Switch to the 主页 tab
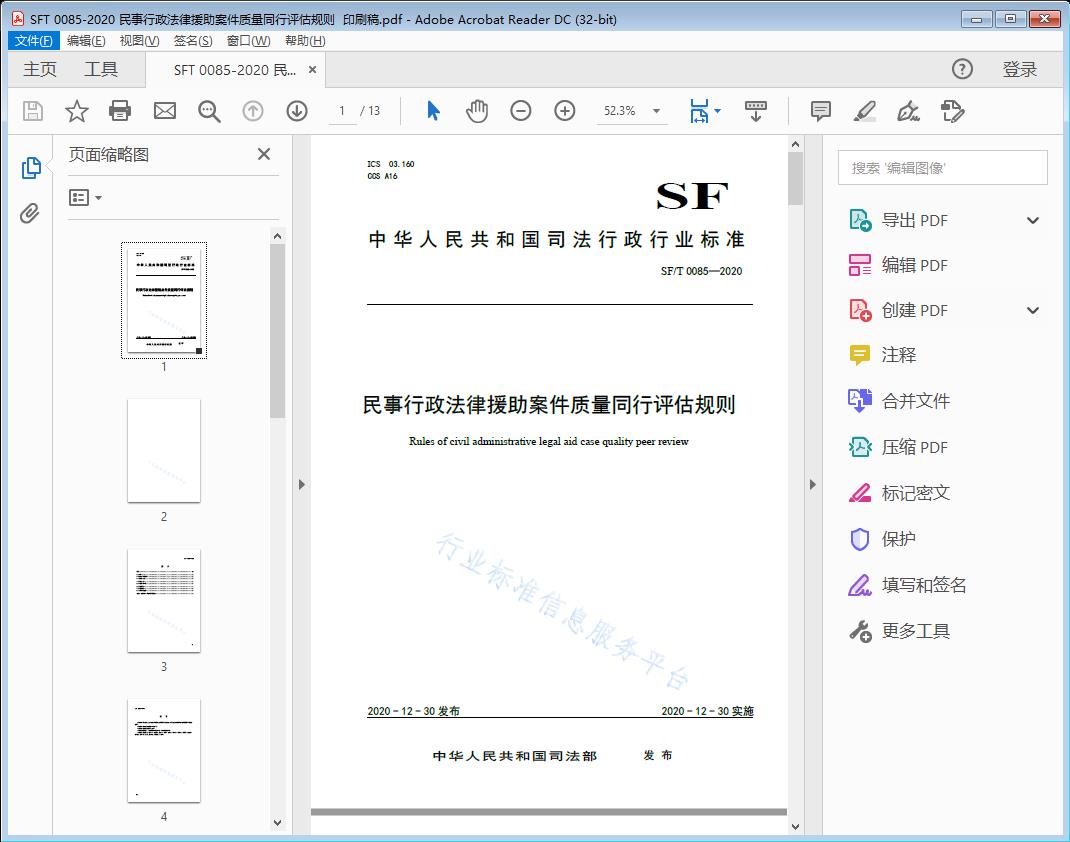 click(x=40, y=69)
